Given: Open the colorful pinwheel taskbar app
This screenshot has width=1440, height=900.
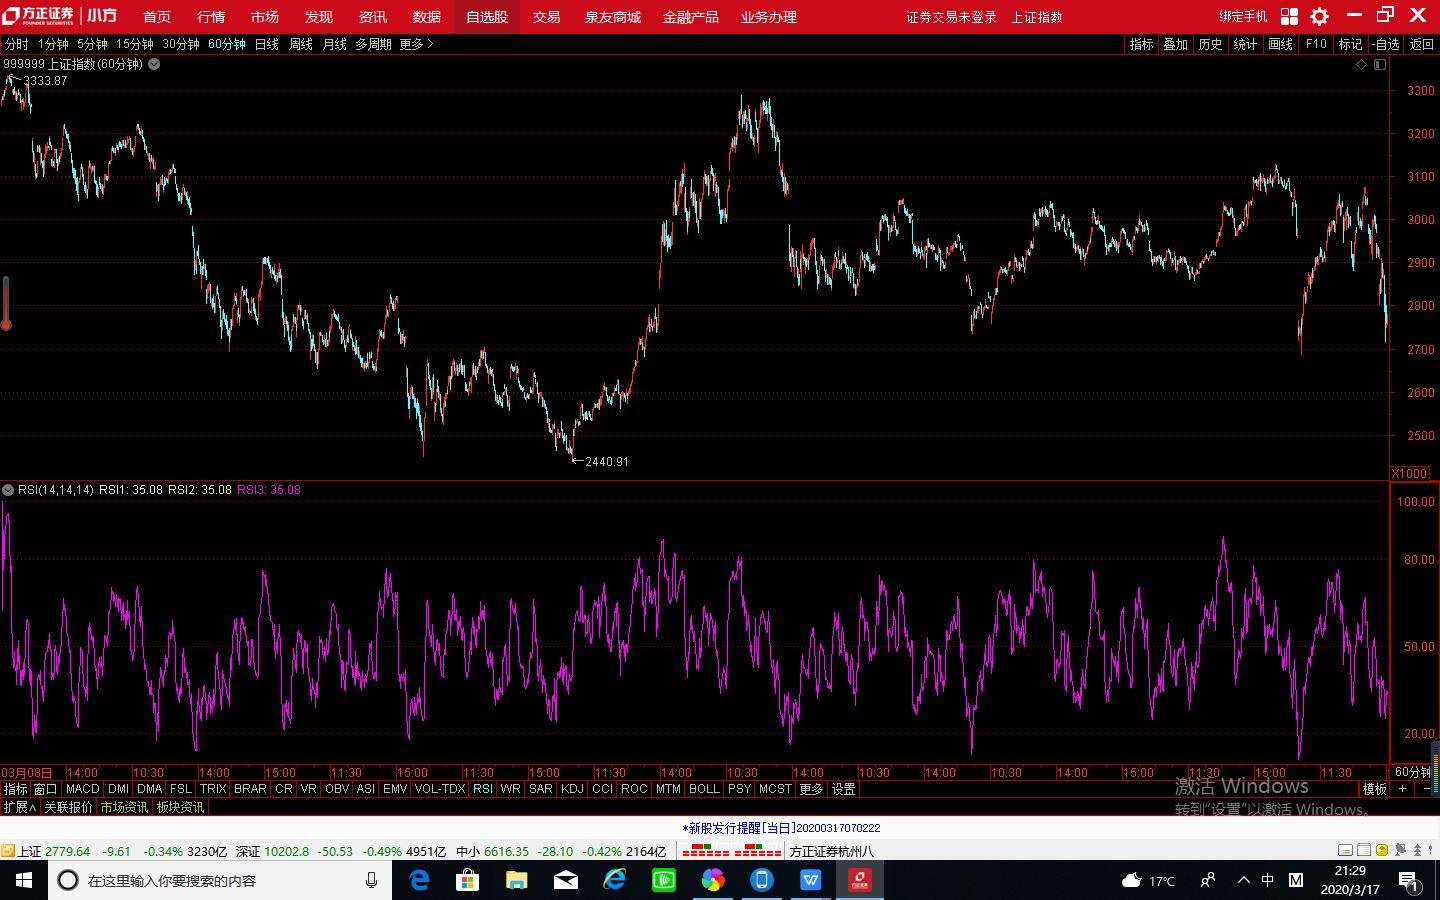Looking at the screenshot, I should 712,880.
